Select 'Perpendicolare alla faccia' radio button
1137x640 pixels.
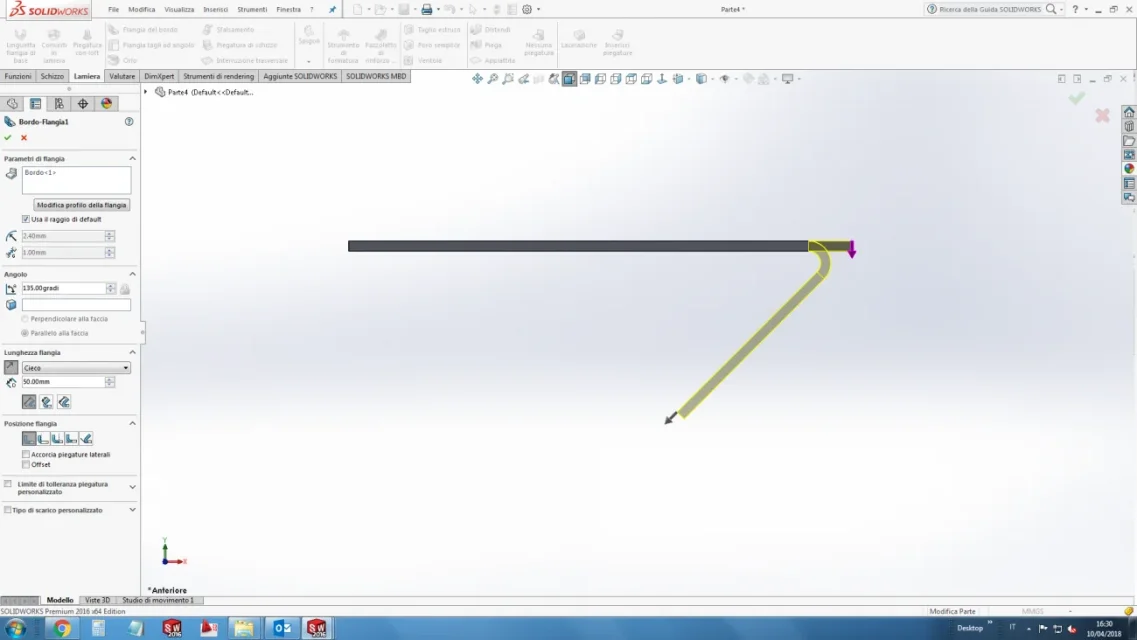point(25,319)
